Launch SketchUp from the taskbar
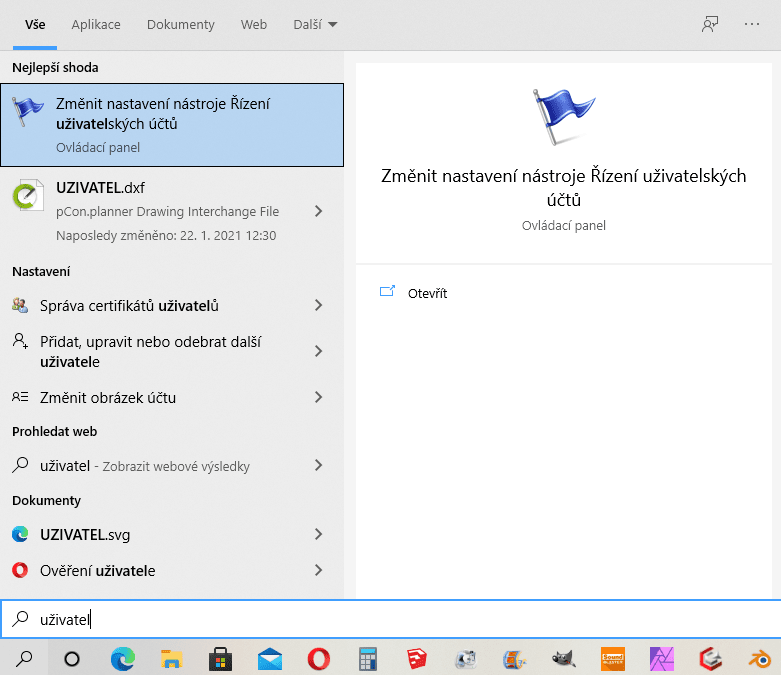The image size is (781, 675). [x=416, y=659]
